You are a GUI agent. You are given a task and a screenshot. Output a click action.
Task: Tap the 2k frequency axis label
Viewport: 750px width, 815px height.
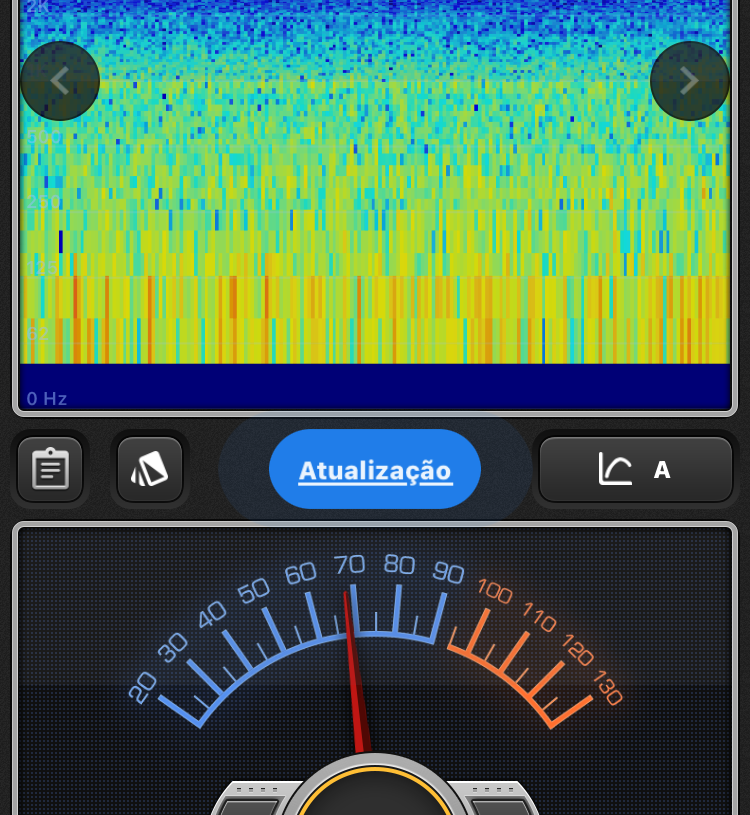tap(37, 8)
